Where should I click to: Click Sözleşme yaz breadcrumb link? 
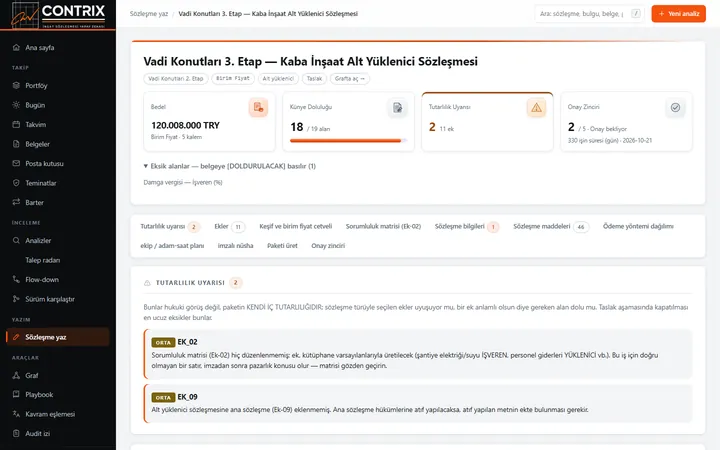point(149,14)
